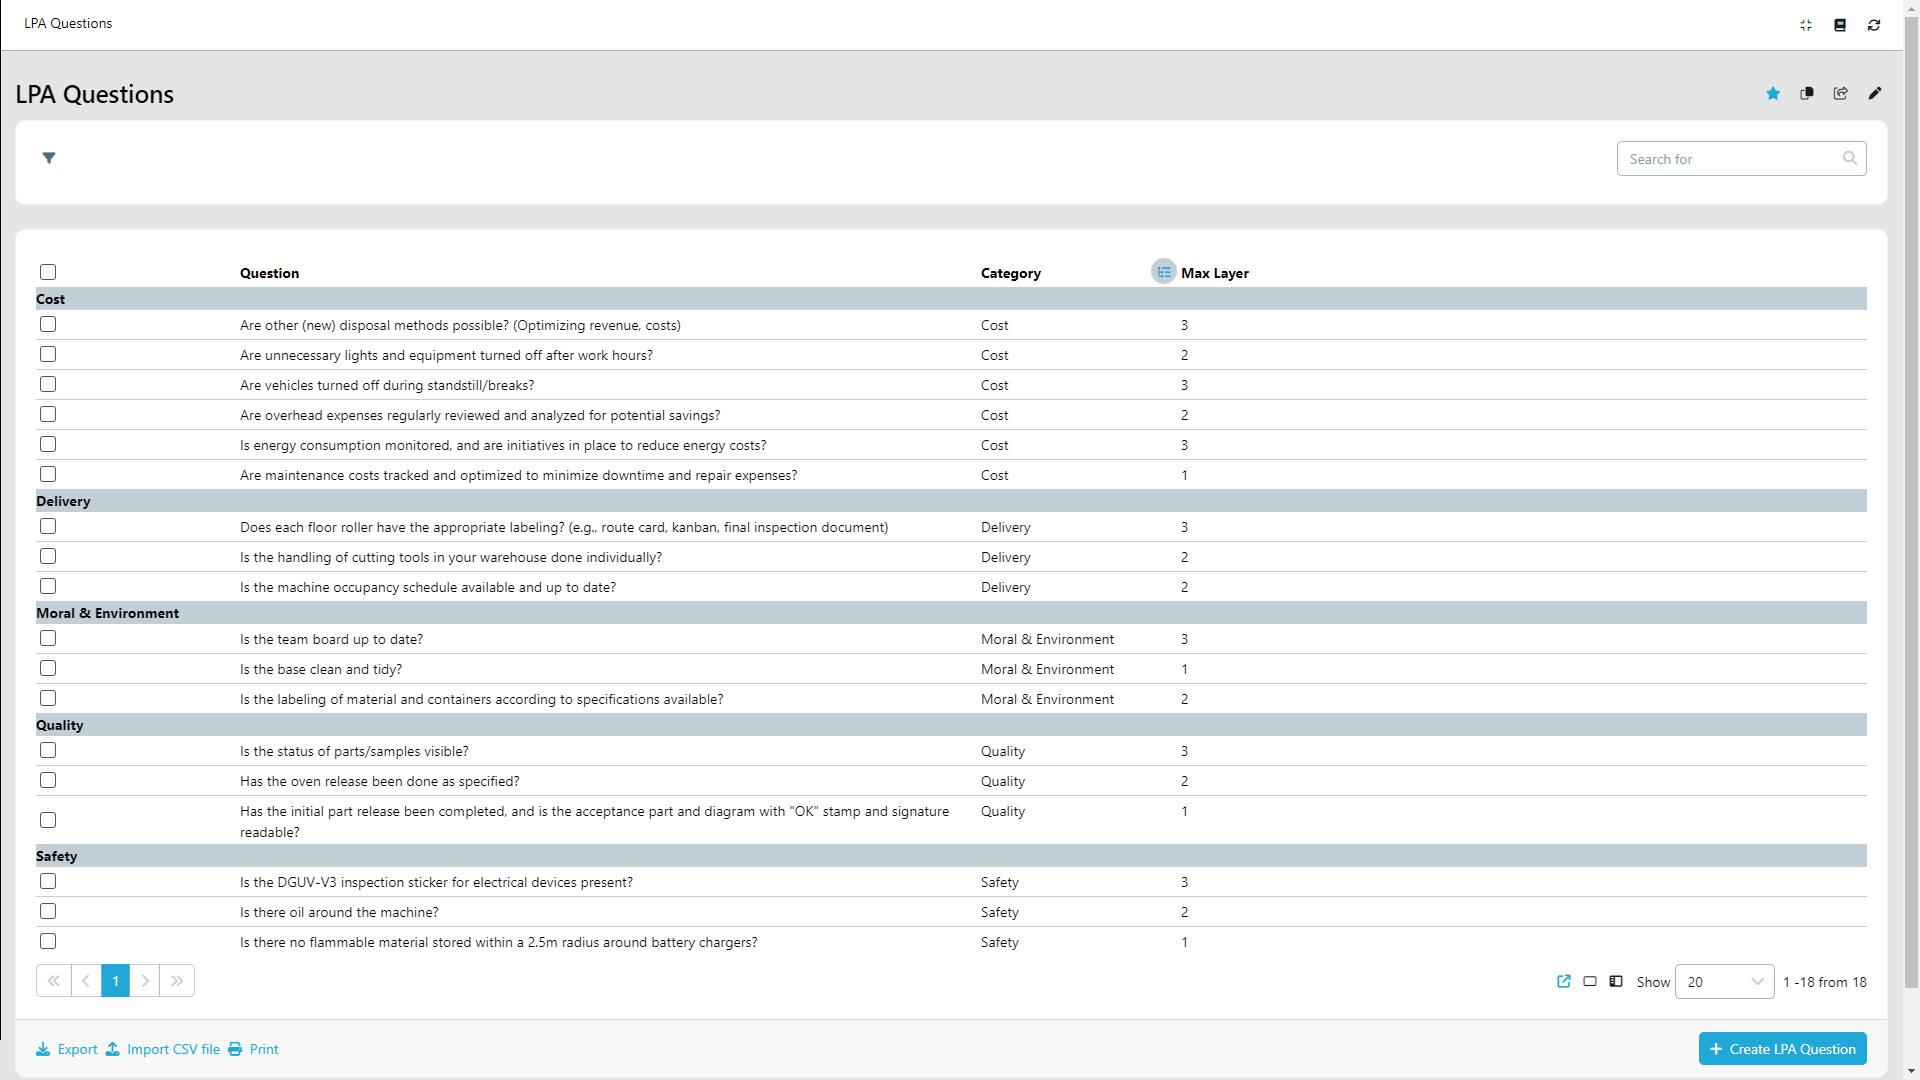
Task: Click the Max Layer grouping icon
Action: [1163, 271]
